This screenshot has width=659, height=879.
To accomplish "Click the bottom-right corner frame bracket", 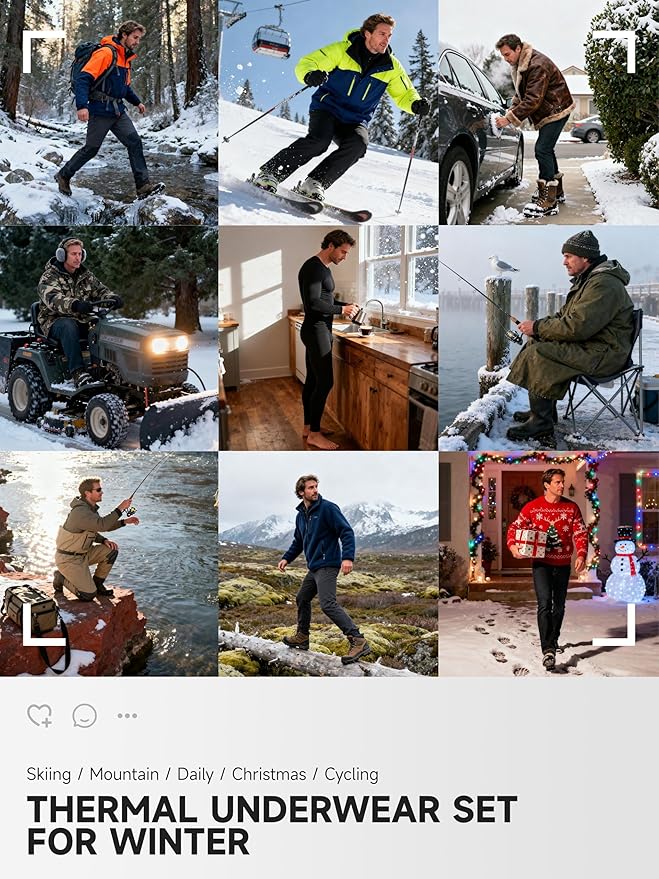I will click(614, 624).
